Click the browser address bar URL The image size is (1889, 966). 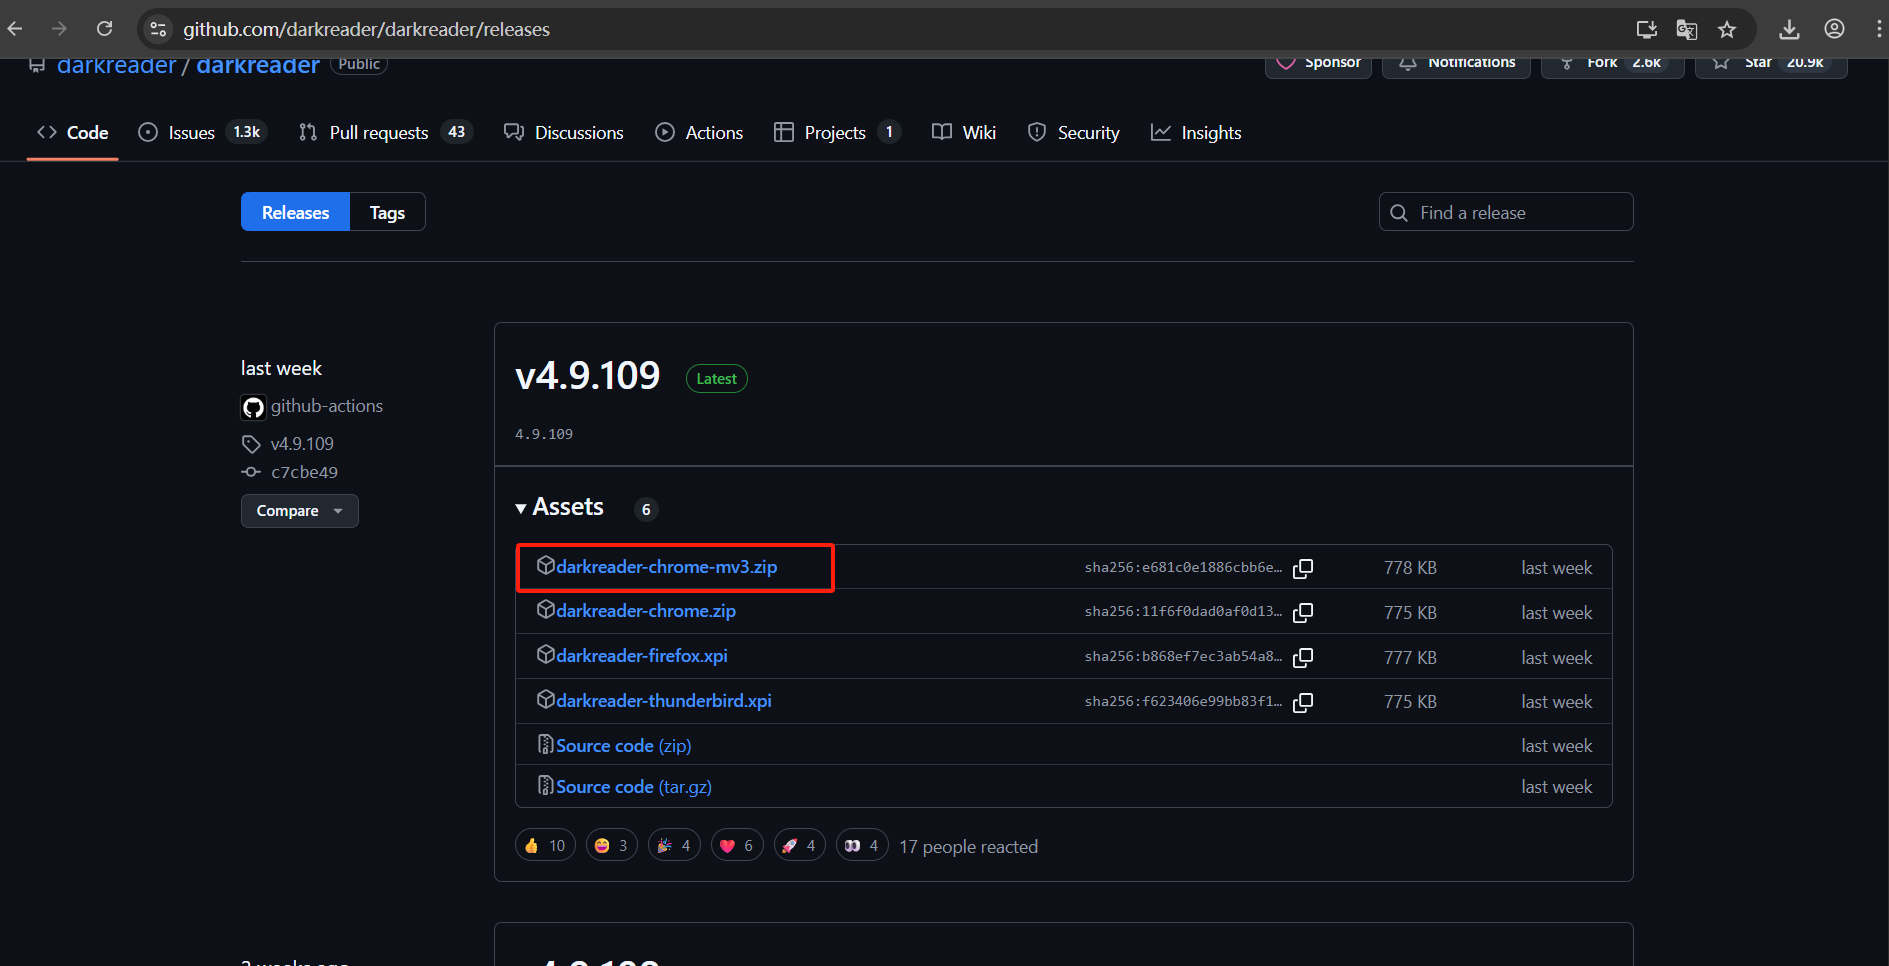(366, 29)
